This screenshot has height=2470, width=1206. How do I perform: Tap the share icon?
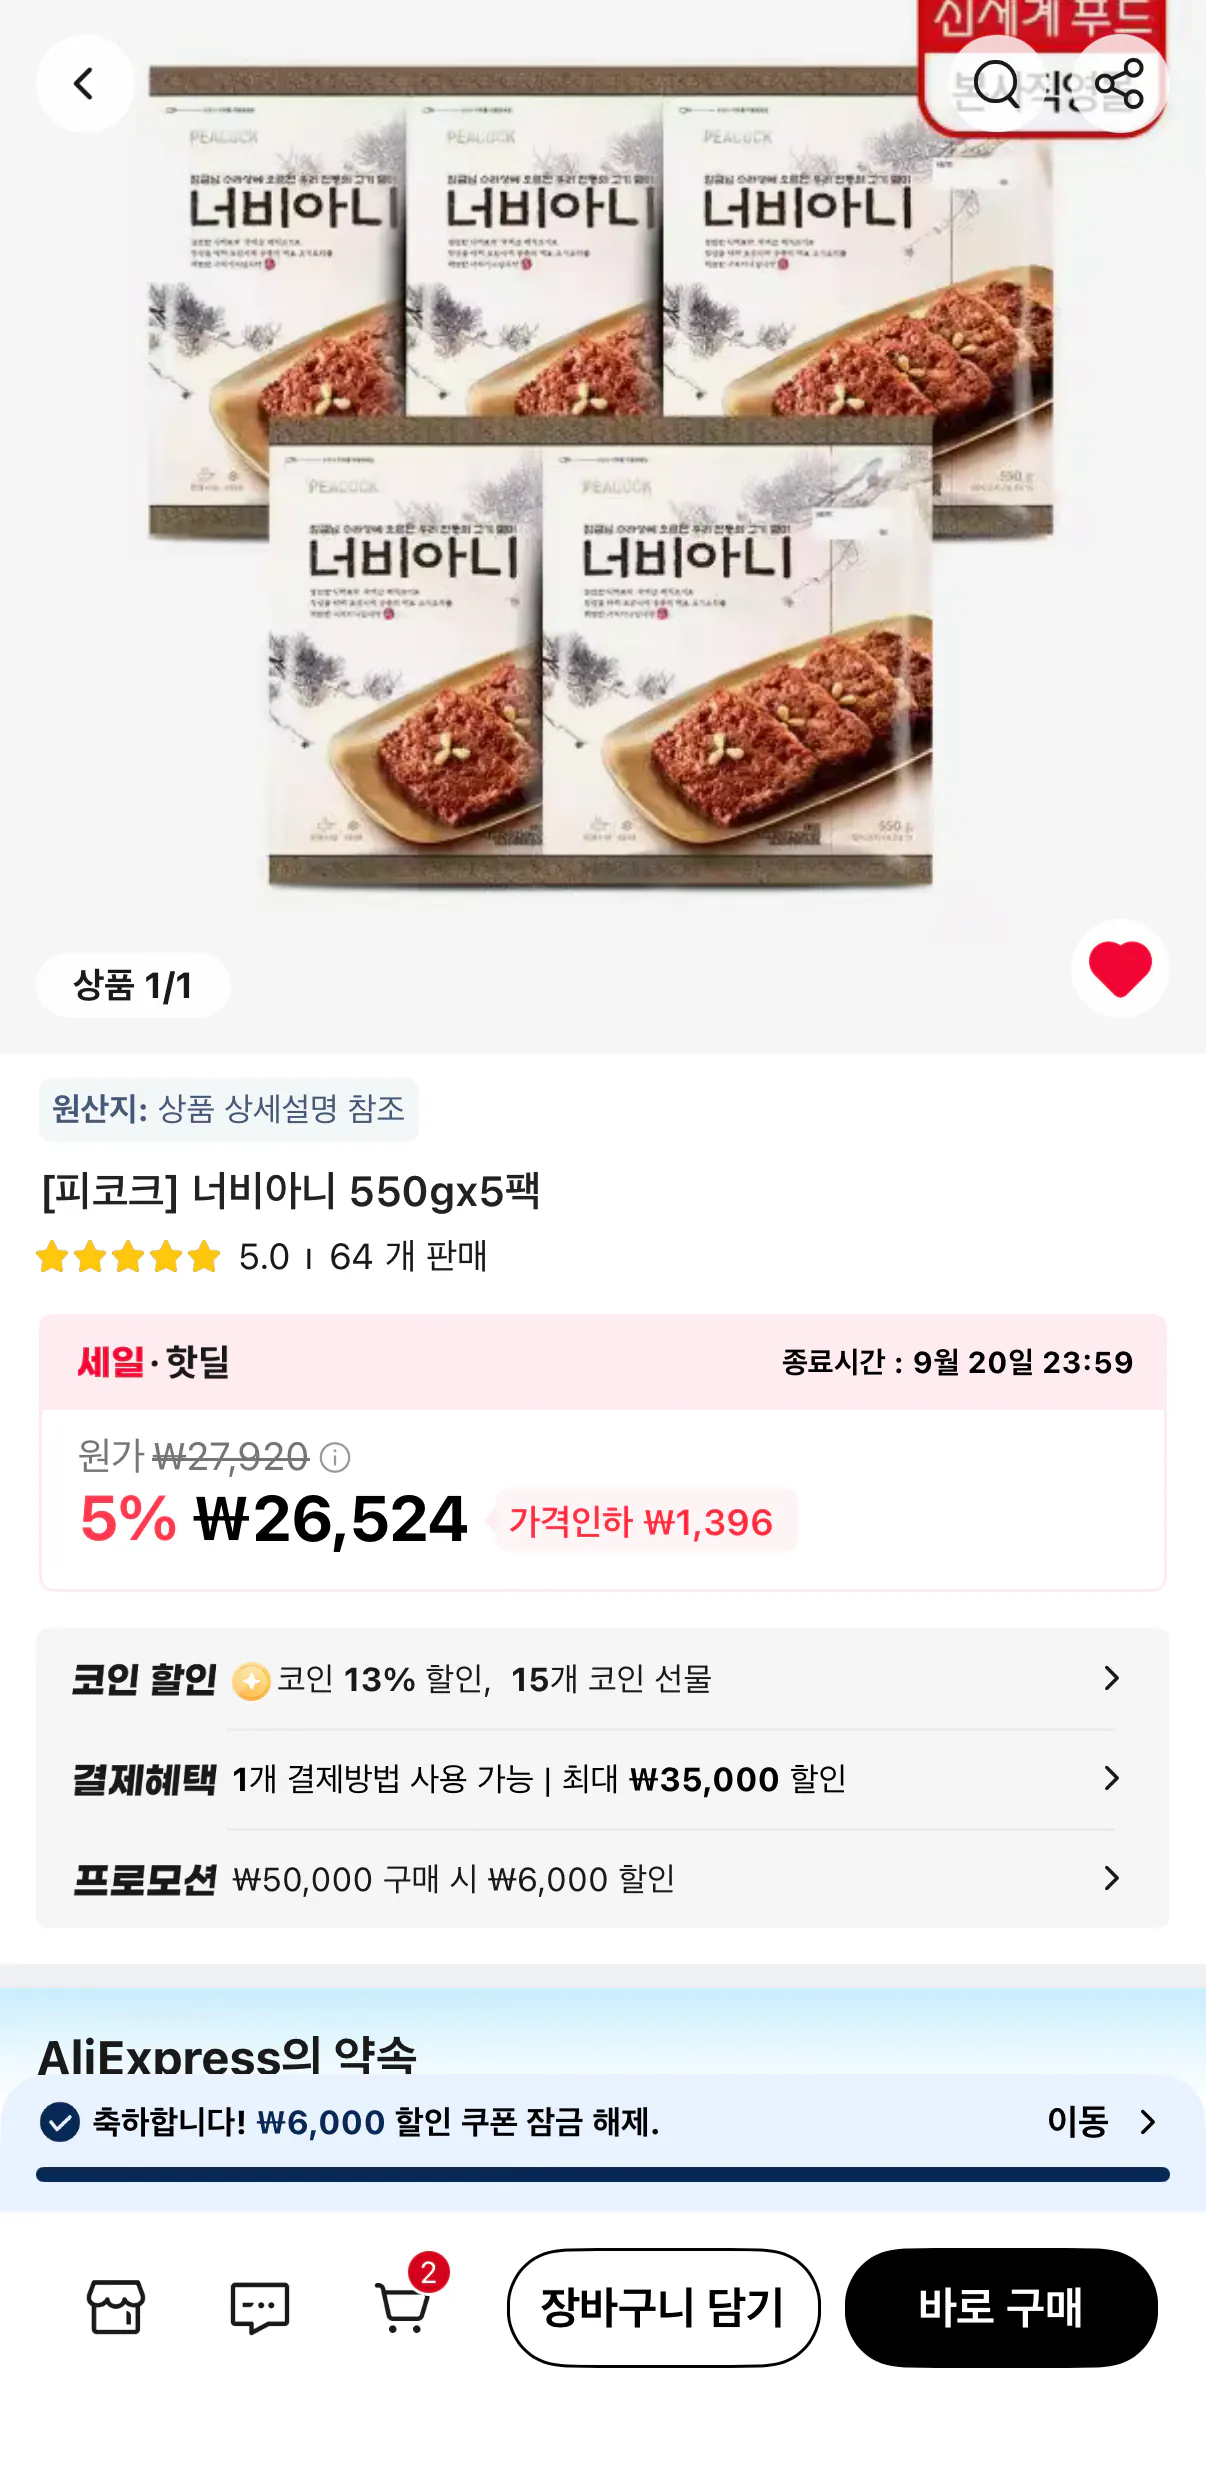coord(1119,84)
